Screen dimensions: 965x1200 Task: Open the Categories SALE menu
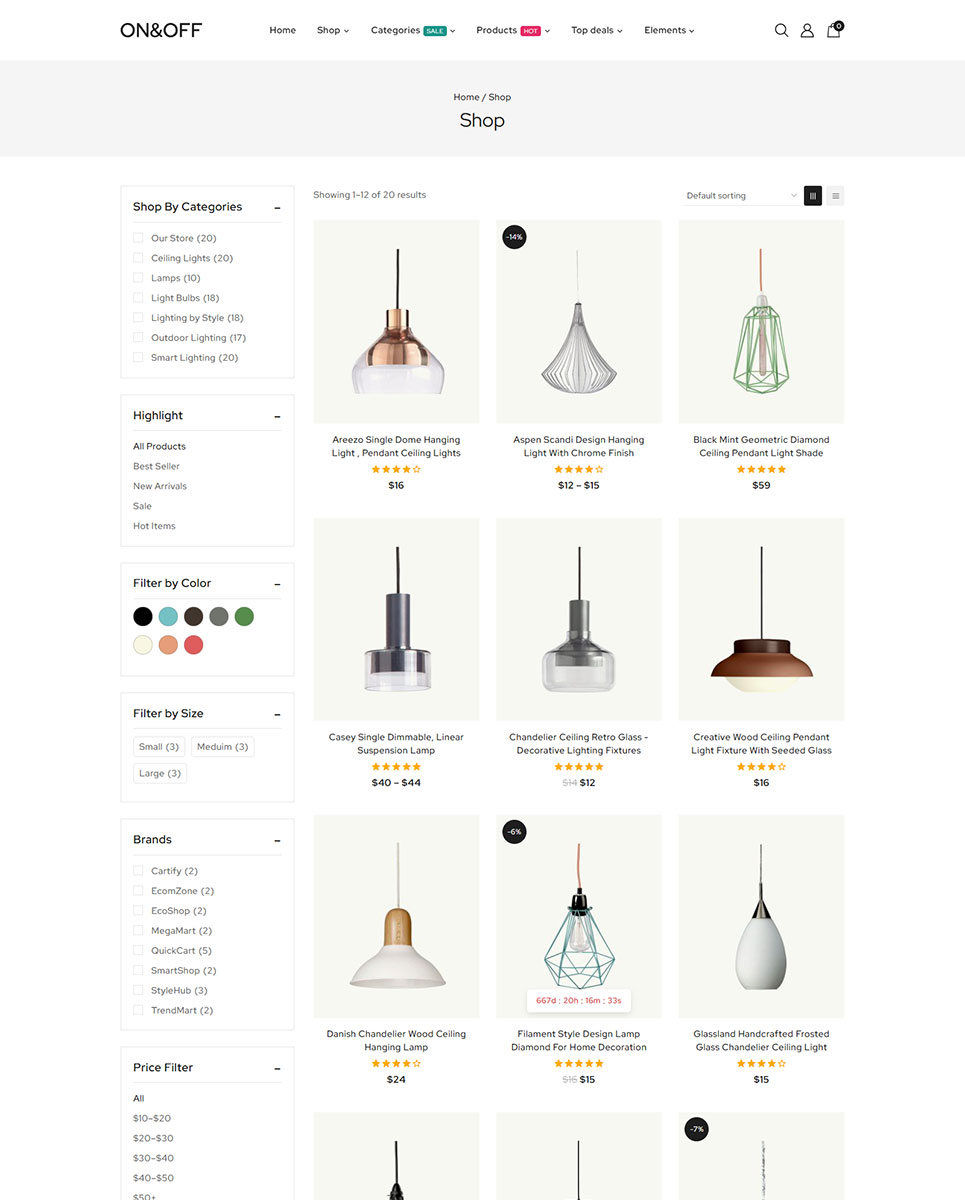coord(412,30)
